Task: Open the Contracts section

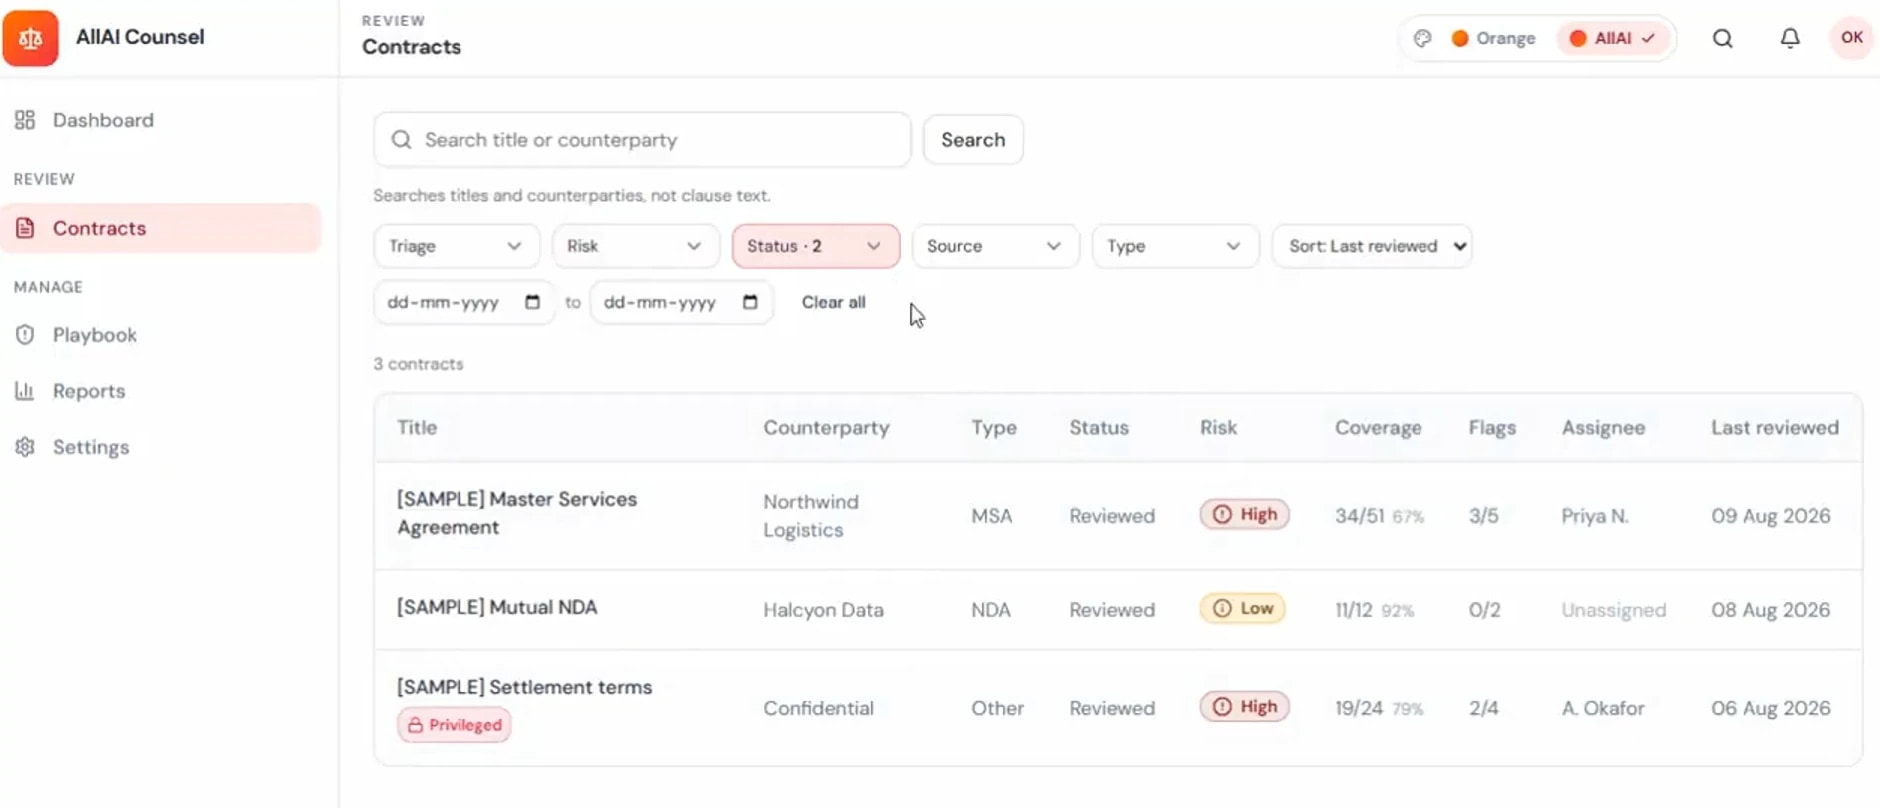Action: click(x=161, y=228)
